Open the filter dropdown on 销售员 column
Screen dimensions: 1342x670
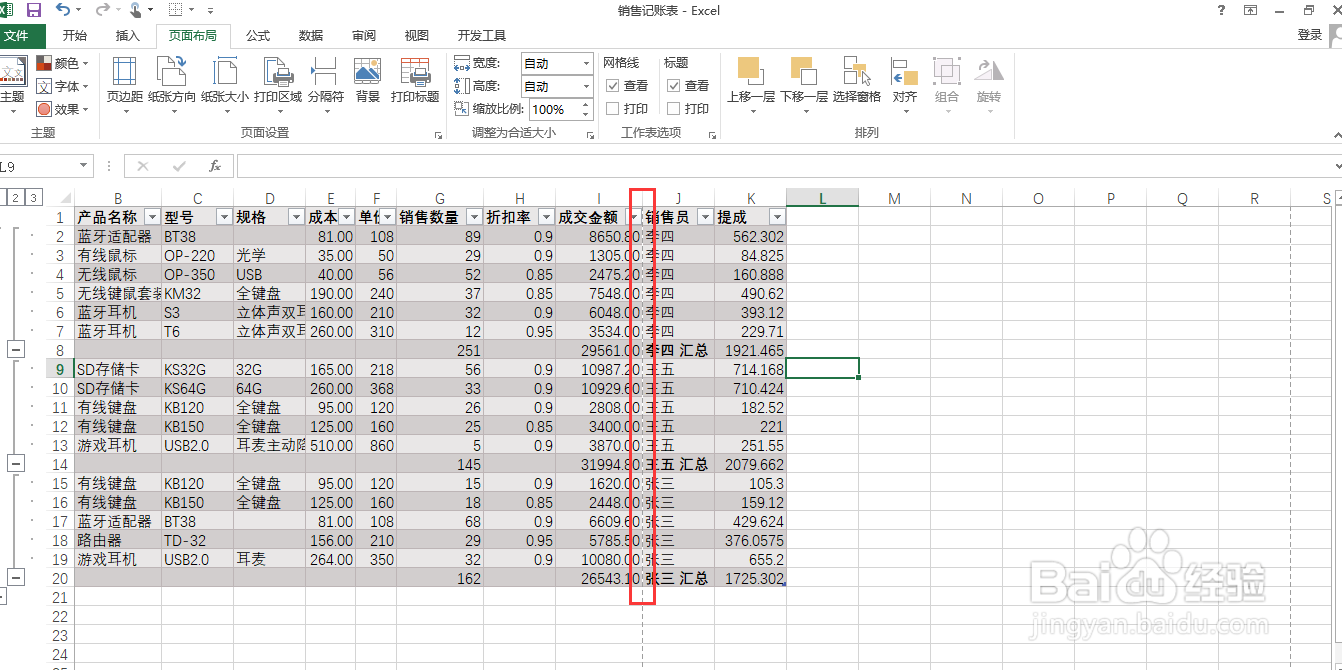(x=704, y=216)
